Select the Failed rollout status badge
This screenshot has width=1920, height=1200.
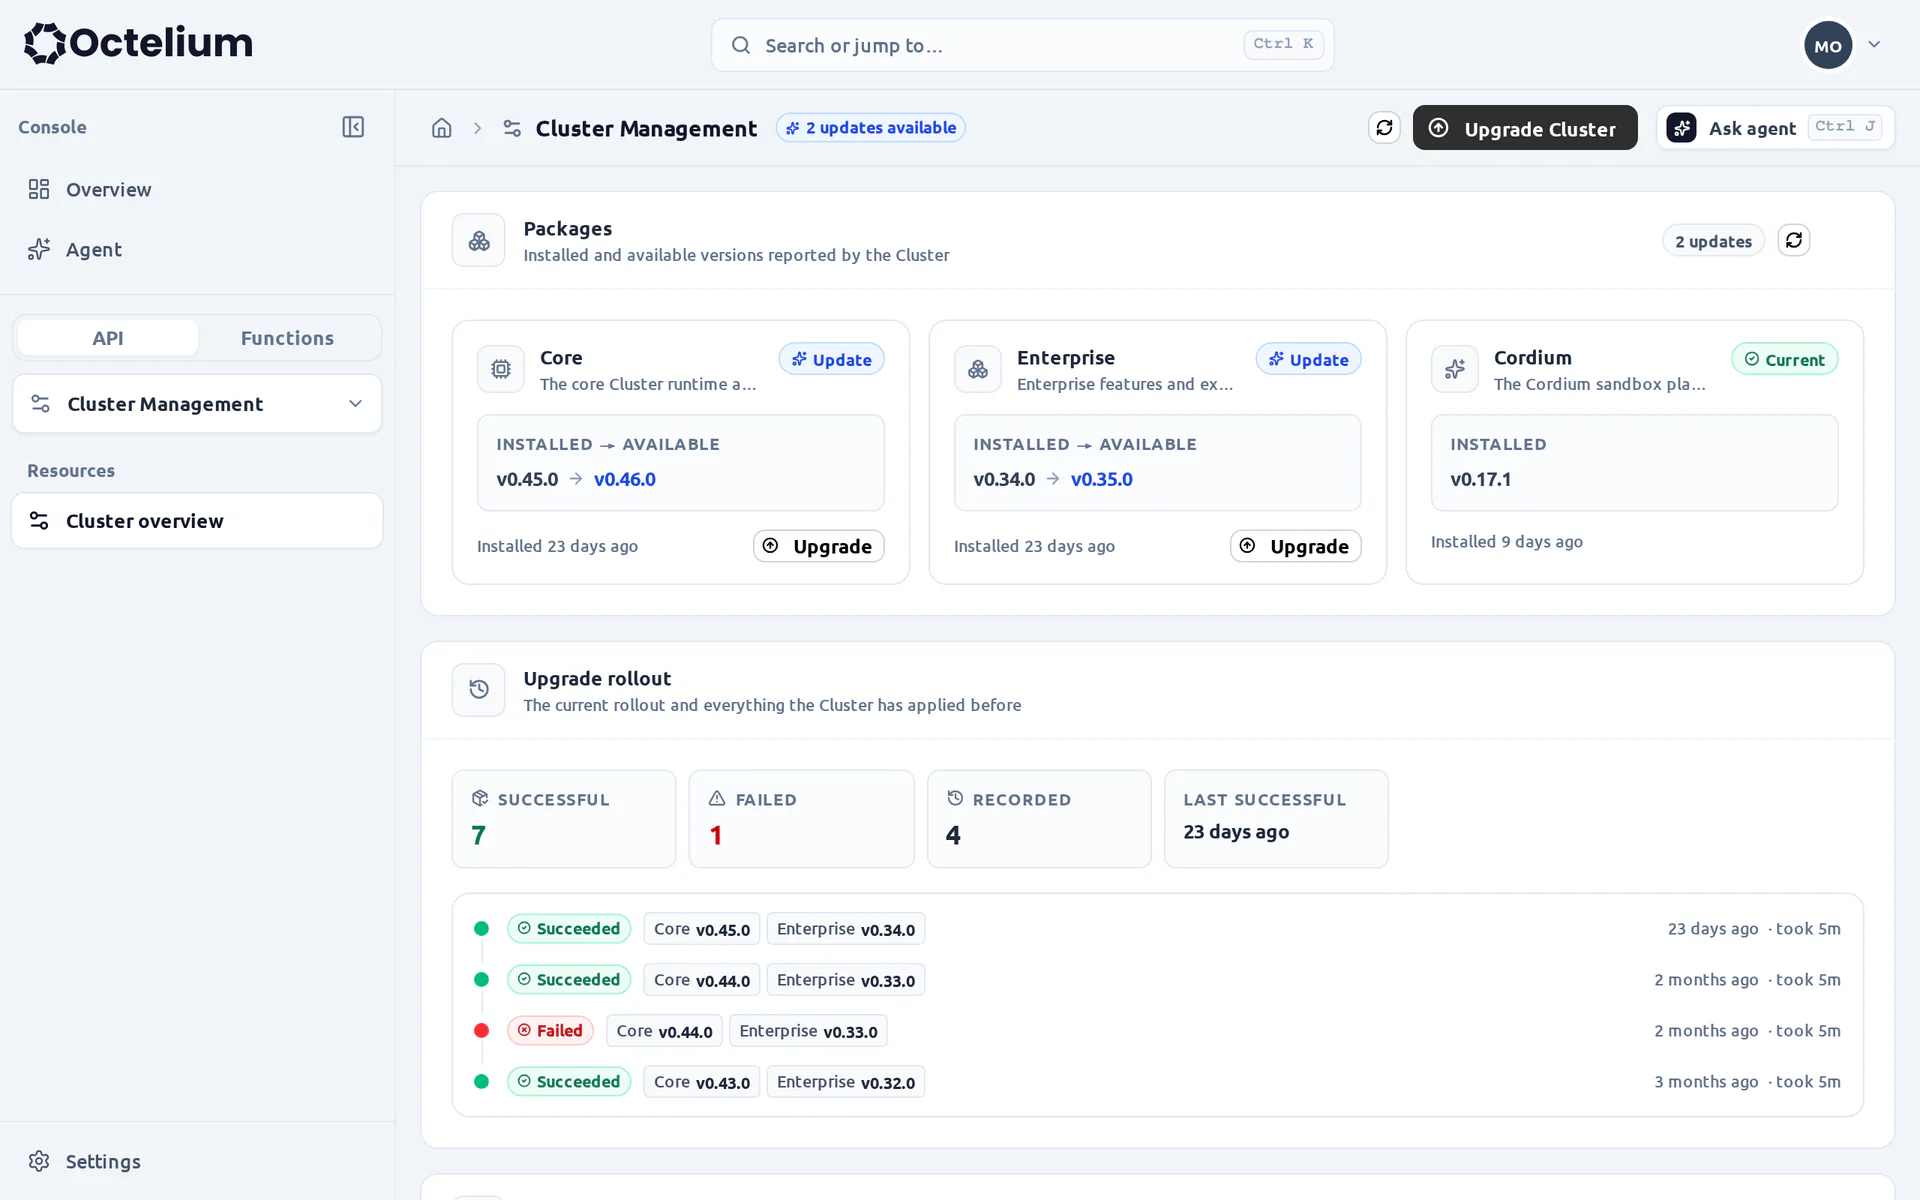[551, 1031]
